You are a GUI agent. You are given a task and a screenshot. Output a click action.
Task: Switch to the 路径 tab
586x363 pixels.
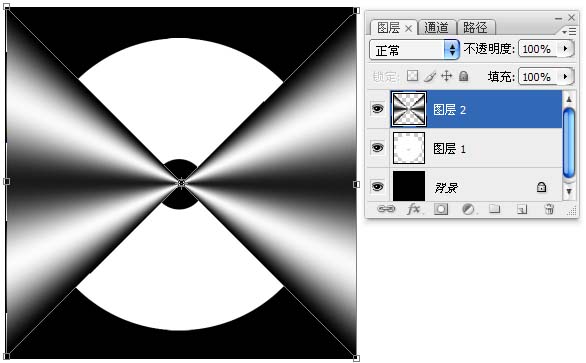coord(476,28)
